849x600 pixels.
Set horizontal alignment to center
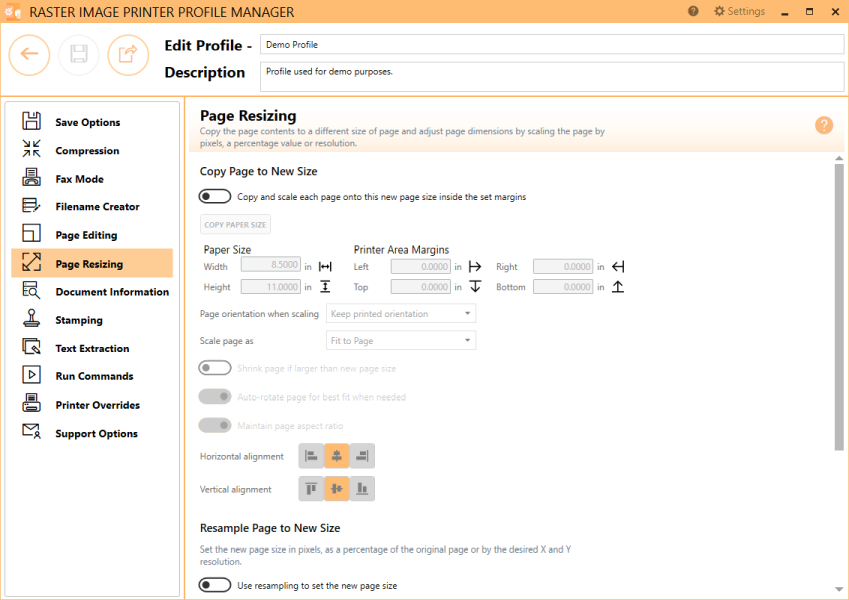click(337, 456)
